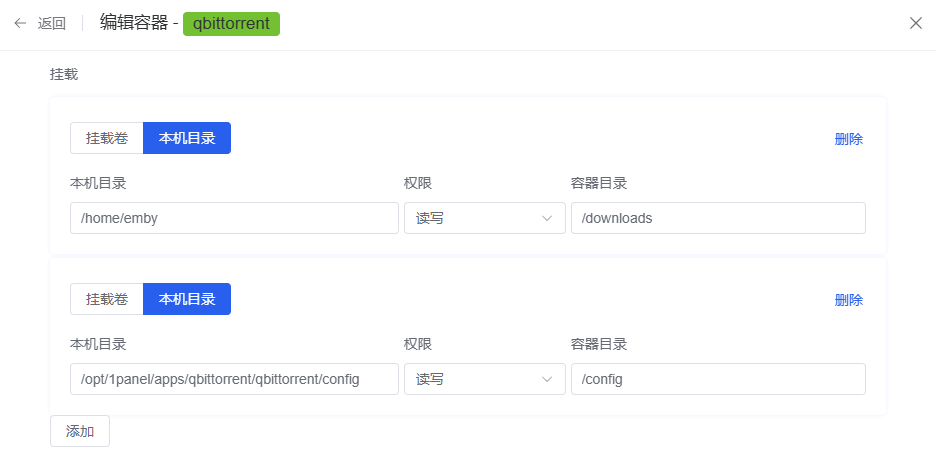
Task: Remove the /config mount entry
Action: pyautogui.click(x=848, y=300)
